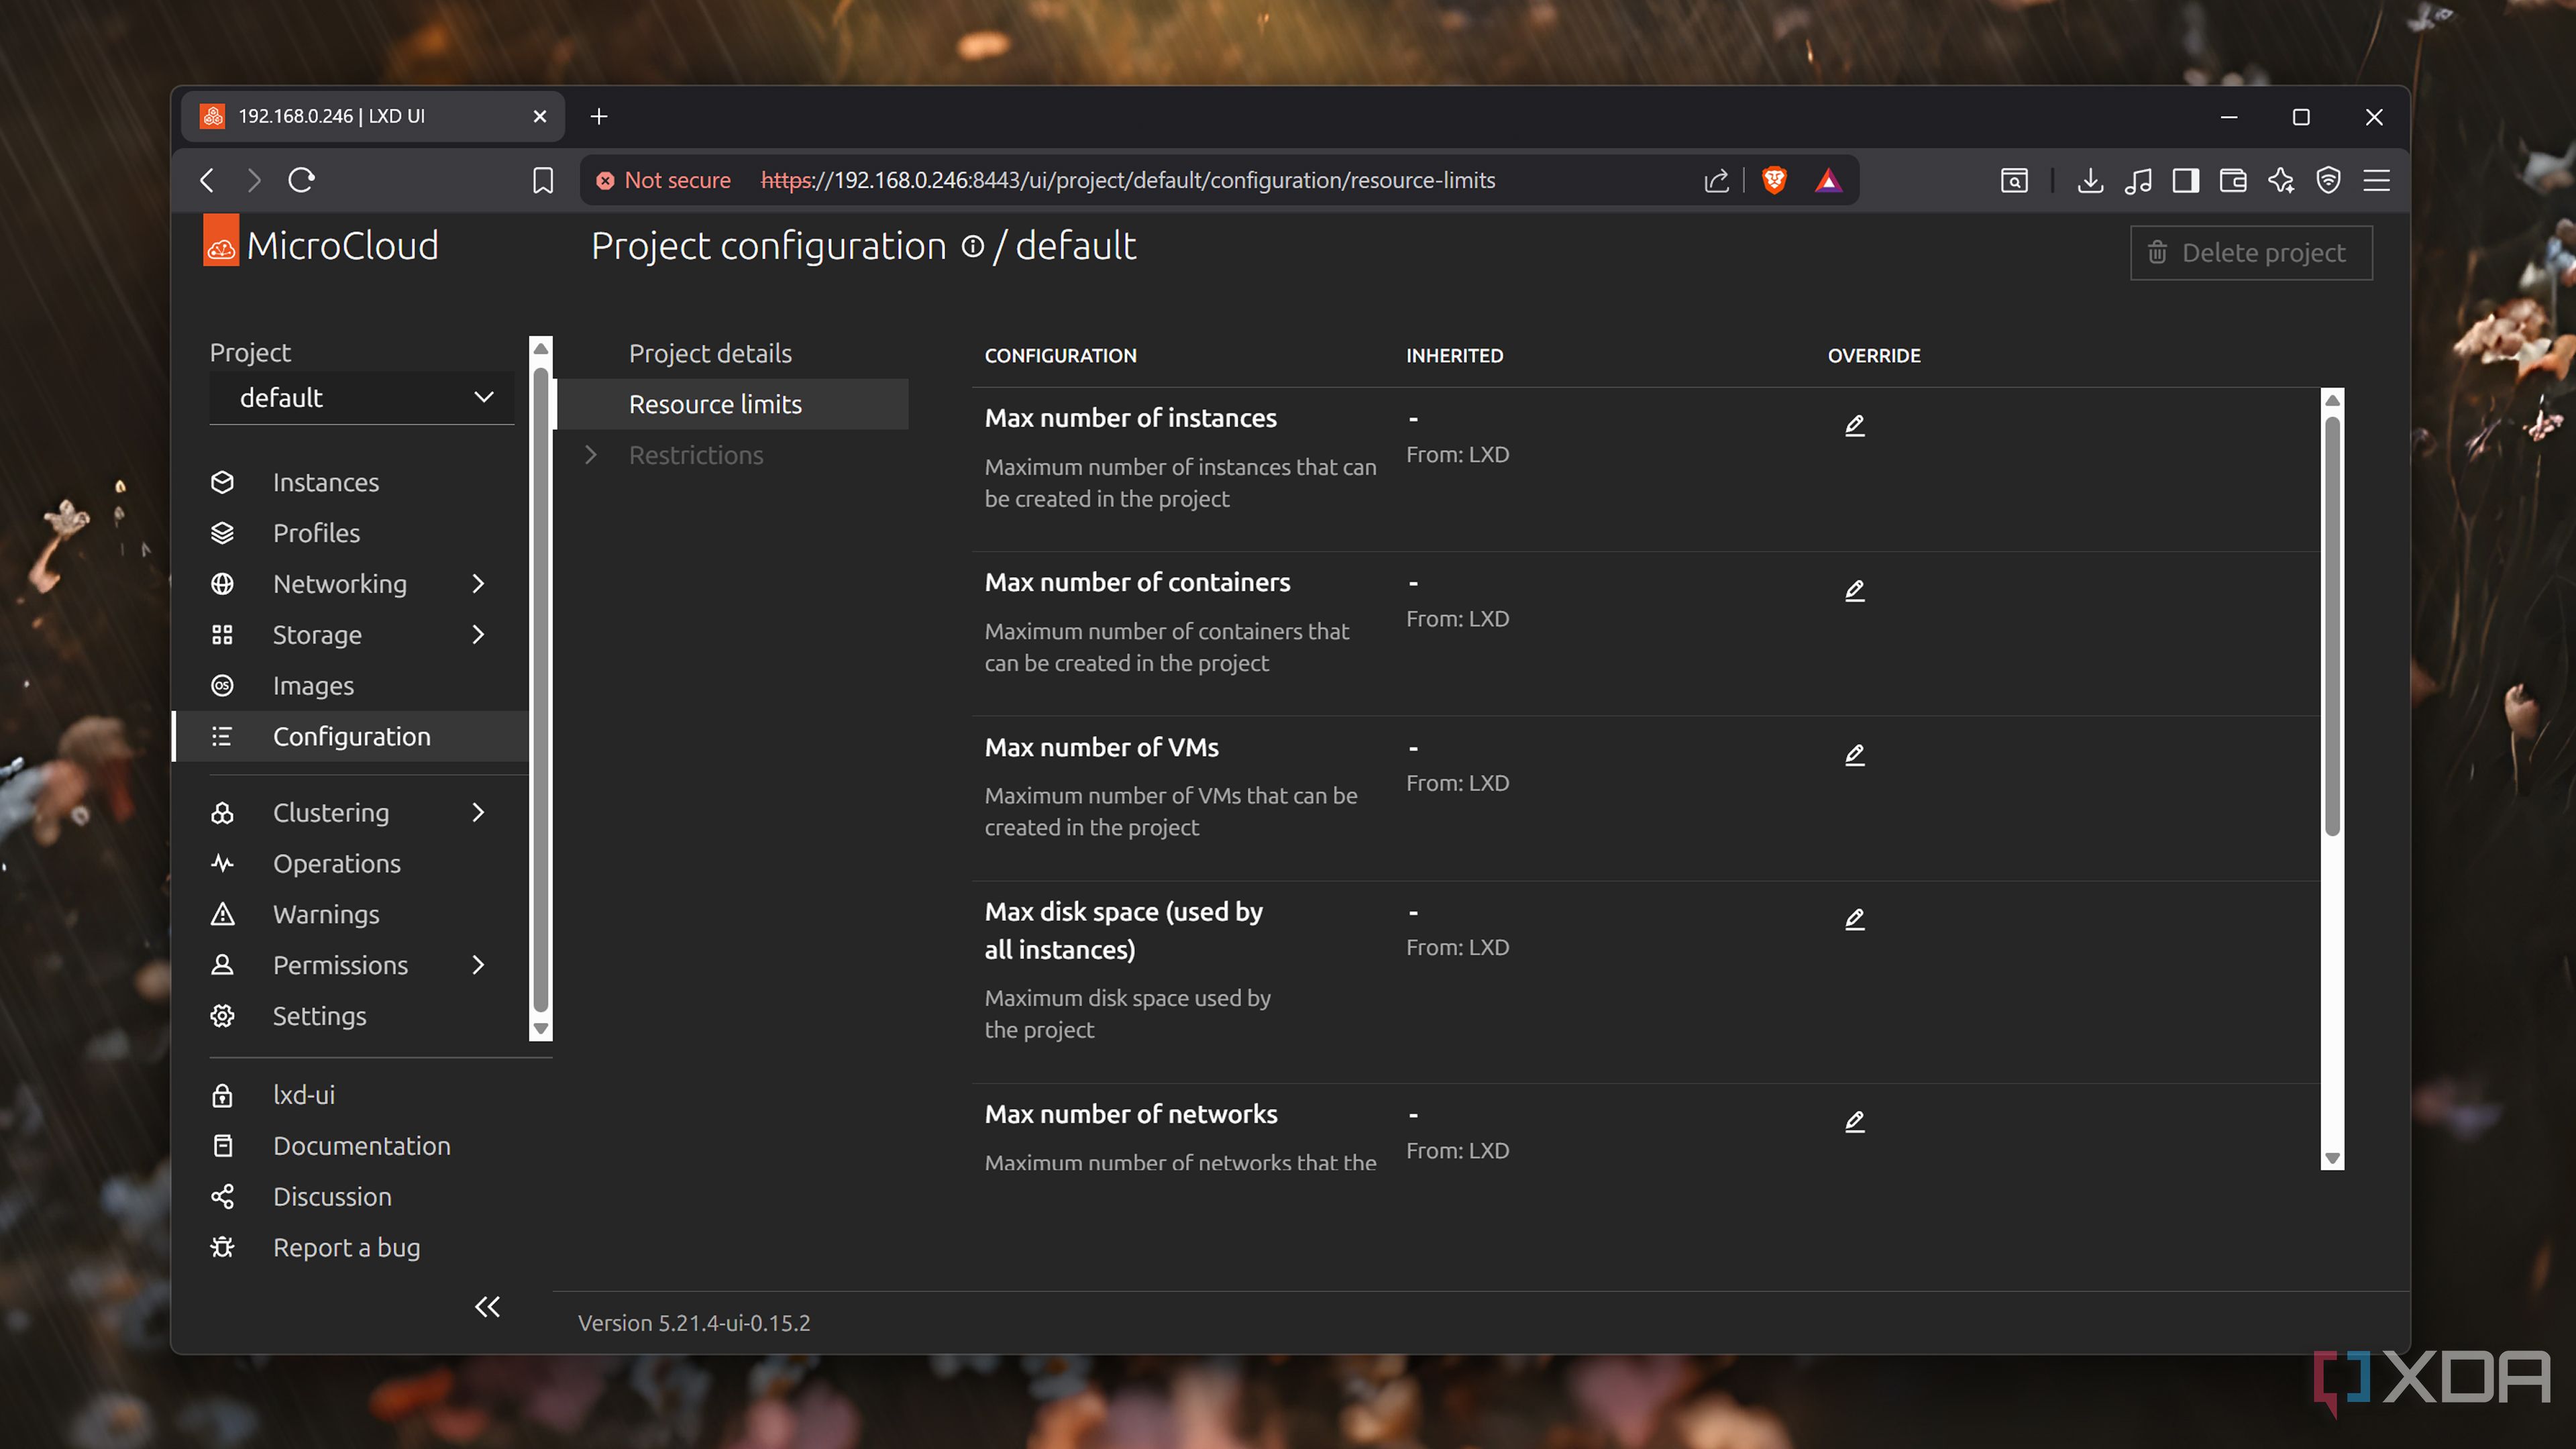Viewport: 2576px width, 1449px height.
Task: Open Brave VPN shield icon
Action: [2328, 180]
